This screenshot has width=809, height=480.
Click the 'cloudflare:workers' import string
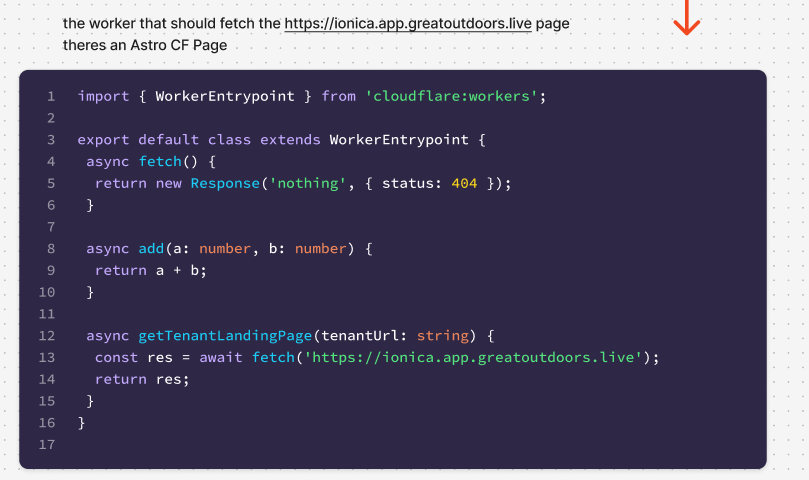tap(451, 96)
